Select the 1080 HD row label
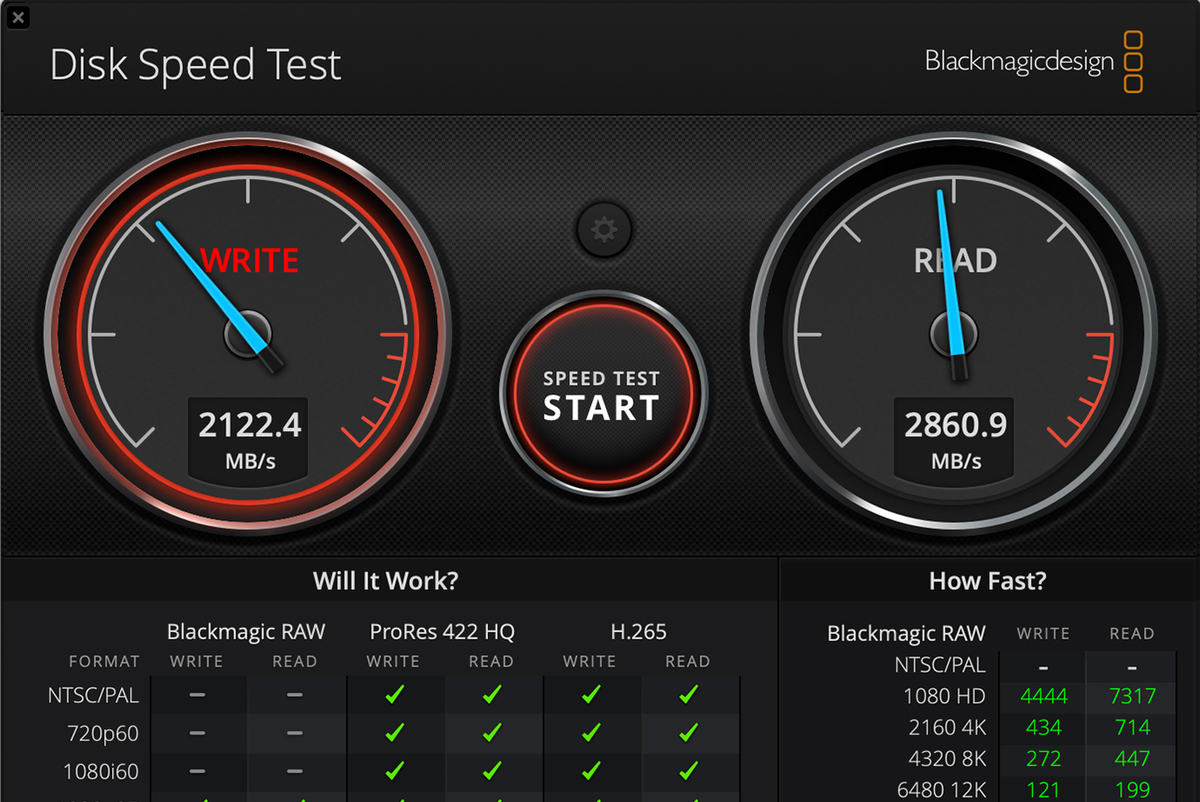This screenshot has width=1200, height=802. tap(944, 696)
